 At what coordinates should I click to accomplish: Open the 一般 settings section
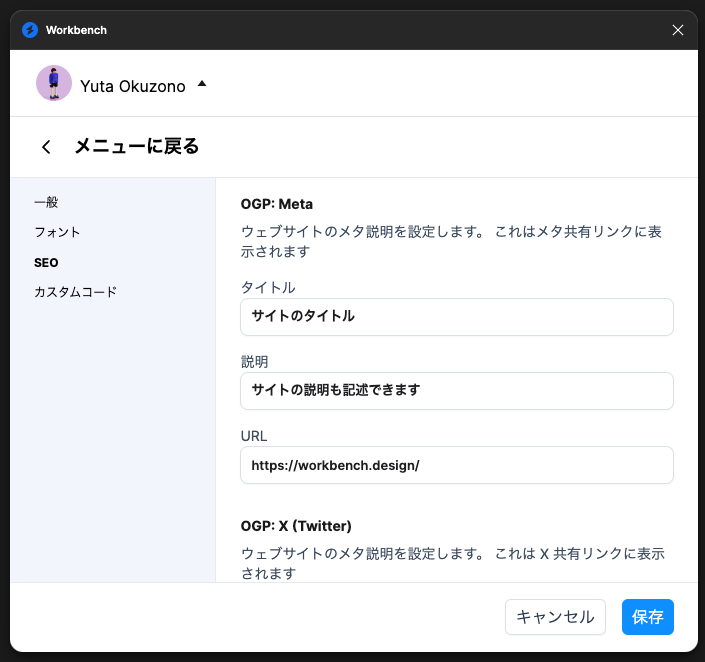pos(46,202)
